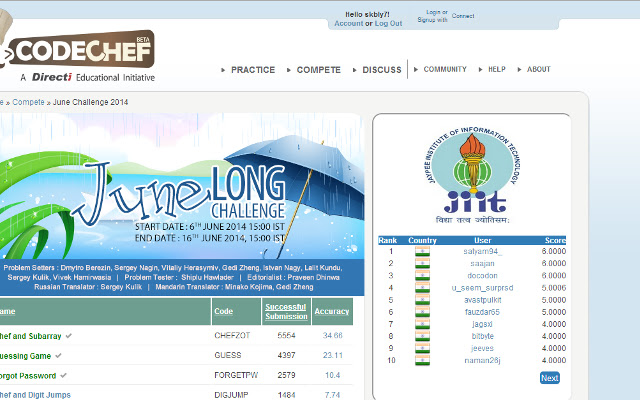This screenshot has height=400, width=640.
Task: Click India flag next to u_seem_surprsd
Action: 422,288
